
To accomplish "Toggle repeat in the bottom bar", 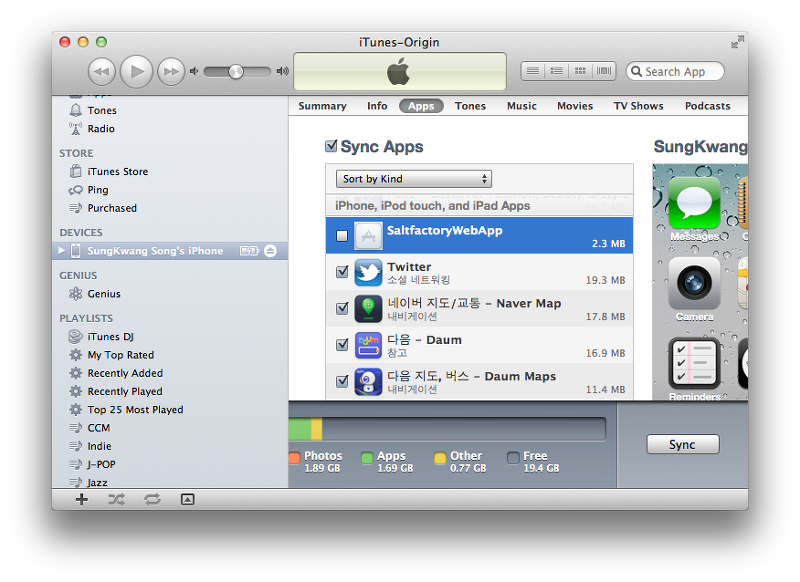I will click(x=152, y=499).
